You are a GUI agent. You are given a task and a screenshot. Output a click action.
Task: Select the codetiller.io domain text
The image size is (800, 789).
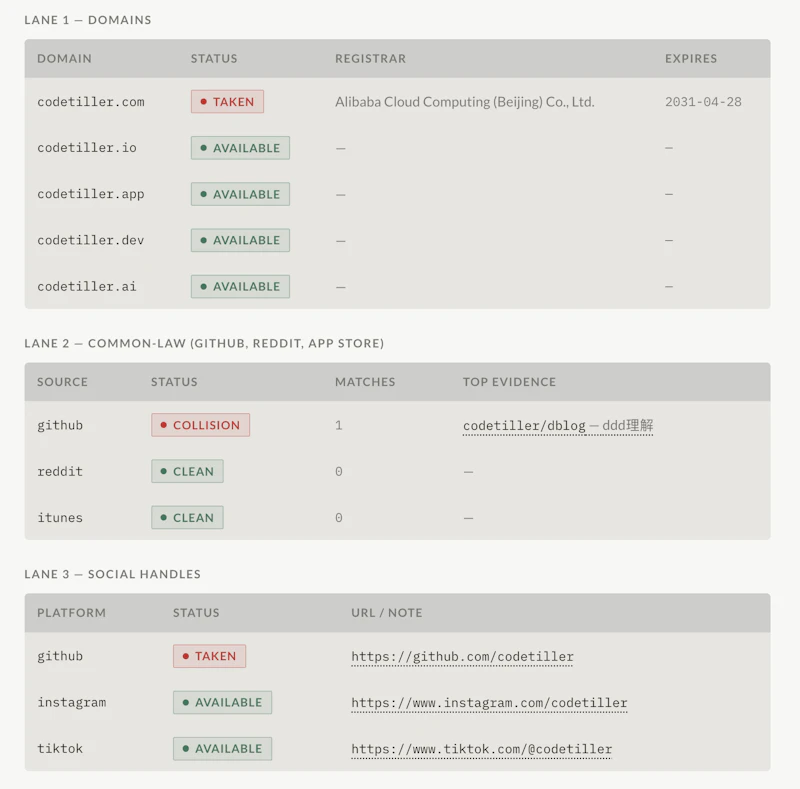pos(87,148)
